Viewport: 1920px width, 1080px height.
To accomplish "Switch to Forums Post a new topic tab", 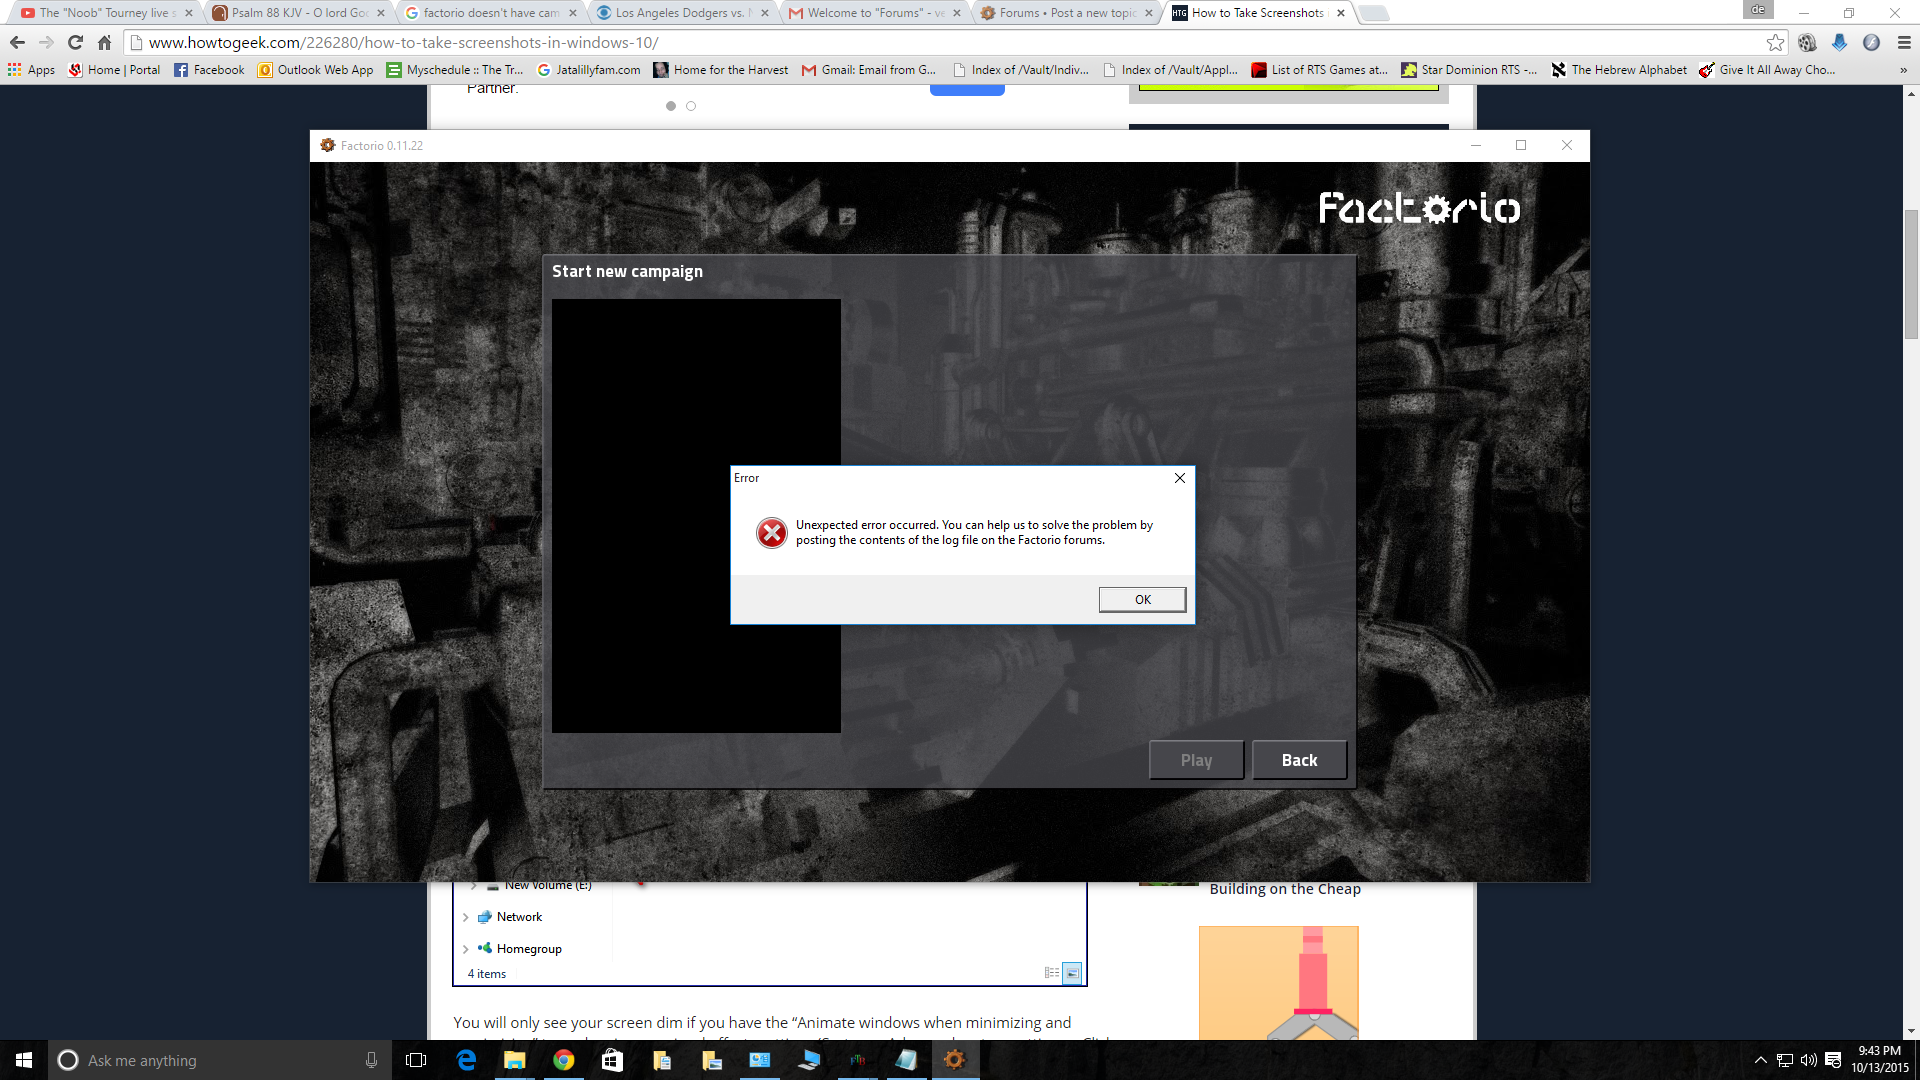I will [1066, 13].
